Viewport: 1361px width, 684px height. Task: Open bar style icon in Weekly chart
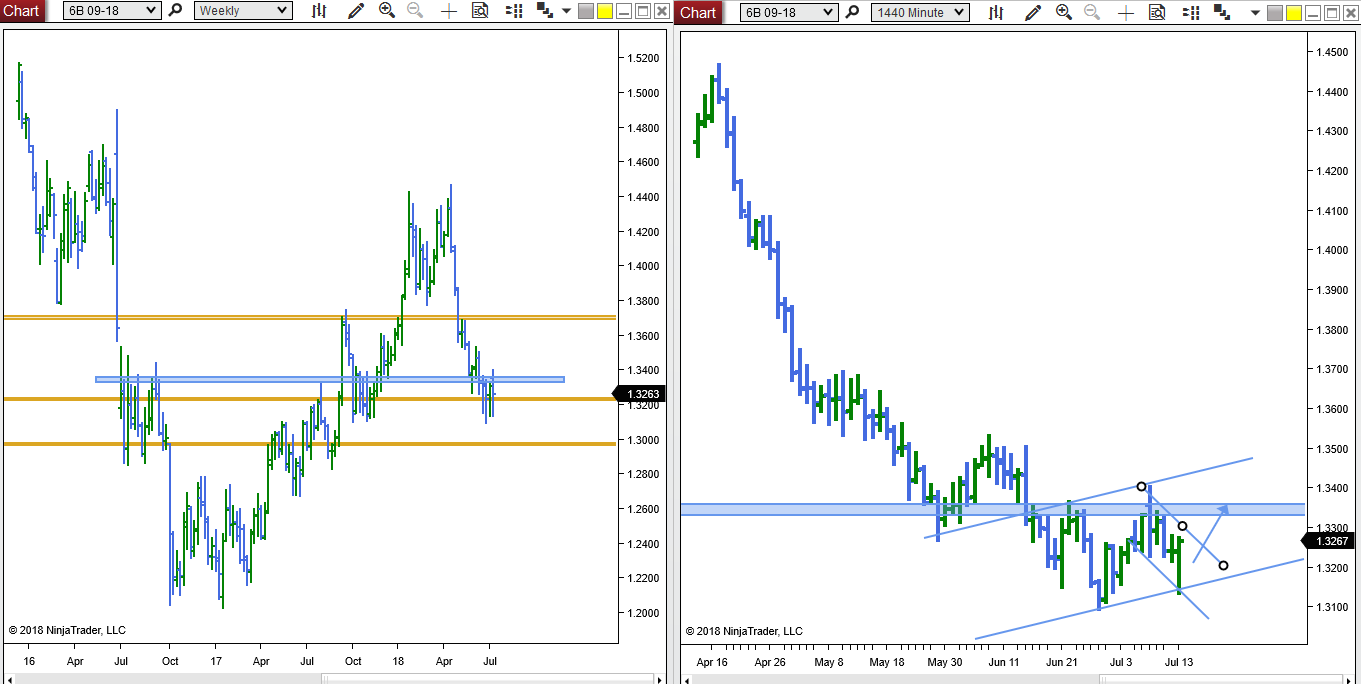319,11
